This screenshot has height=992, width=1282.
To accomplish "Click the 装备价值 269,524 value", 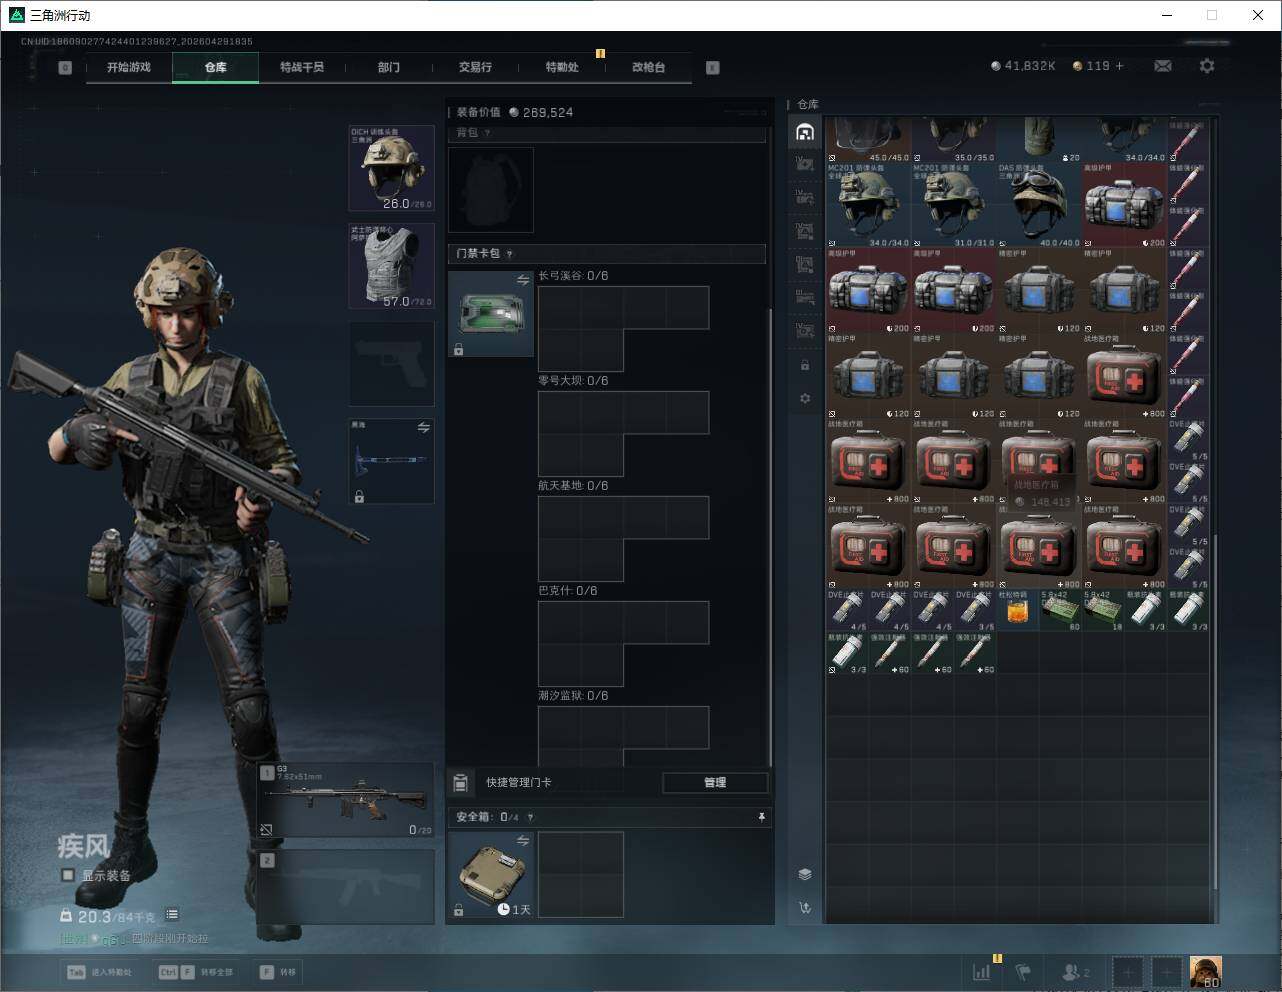I will point(515,113).
